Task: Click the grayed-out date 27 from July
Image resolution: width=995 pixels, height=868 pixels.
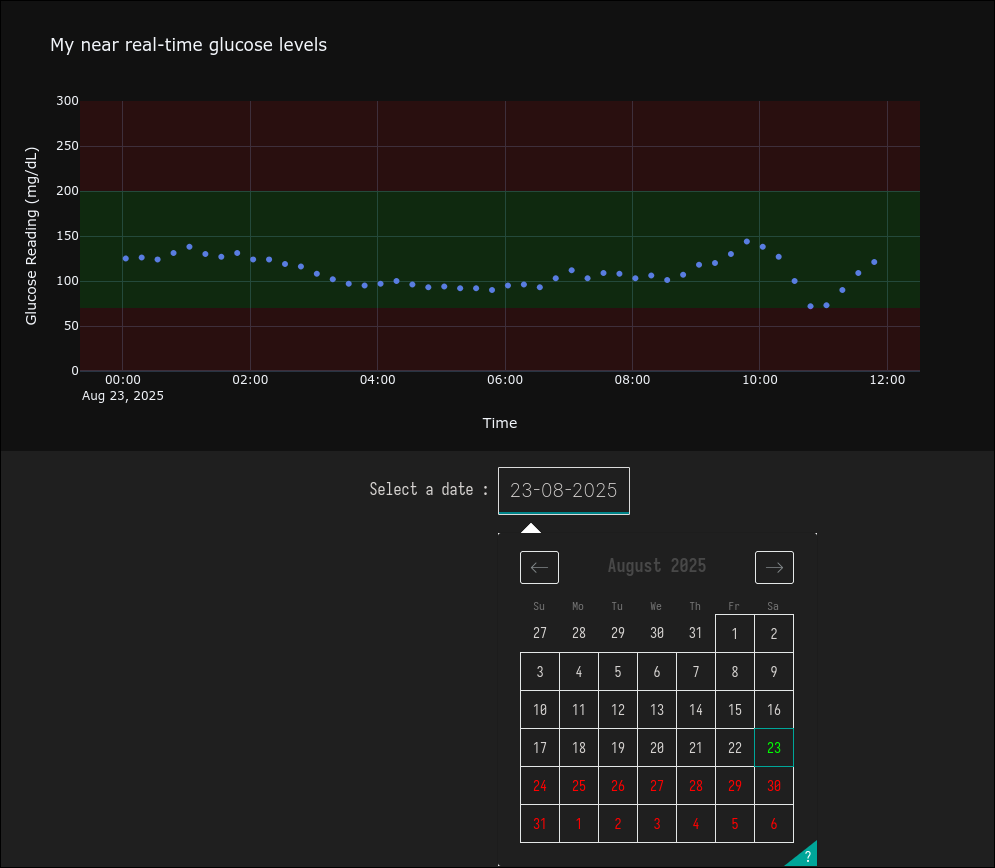Action: (539, 633)
